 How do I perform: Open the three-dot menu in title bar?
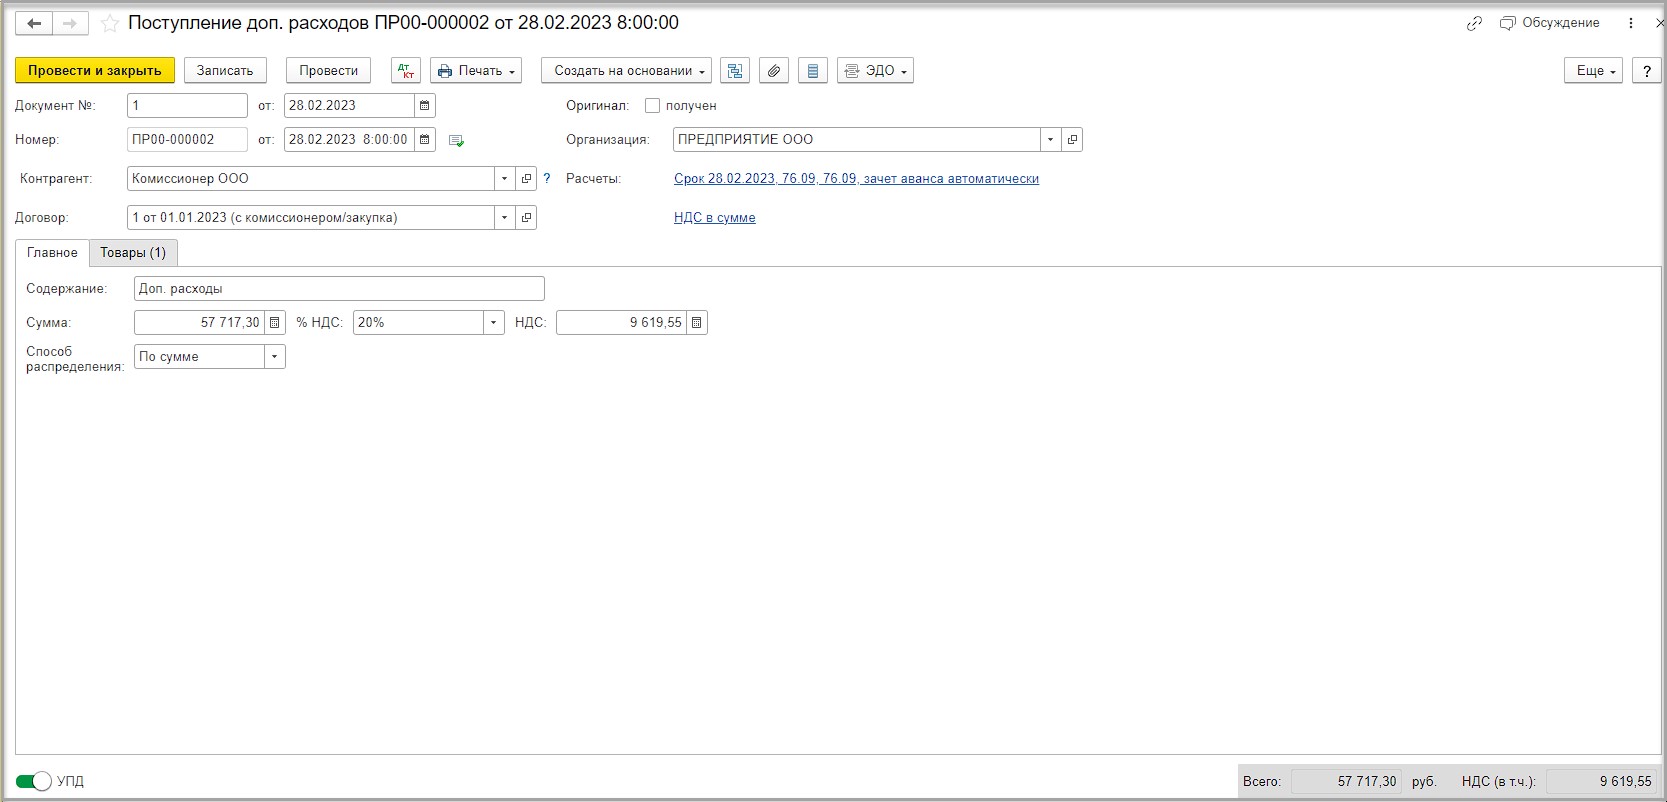1632,23
